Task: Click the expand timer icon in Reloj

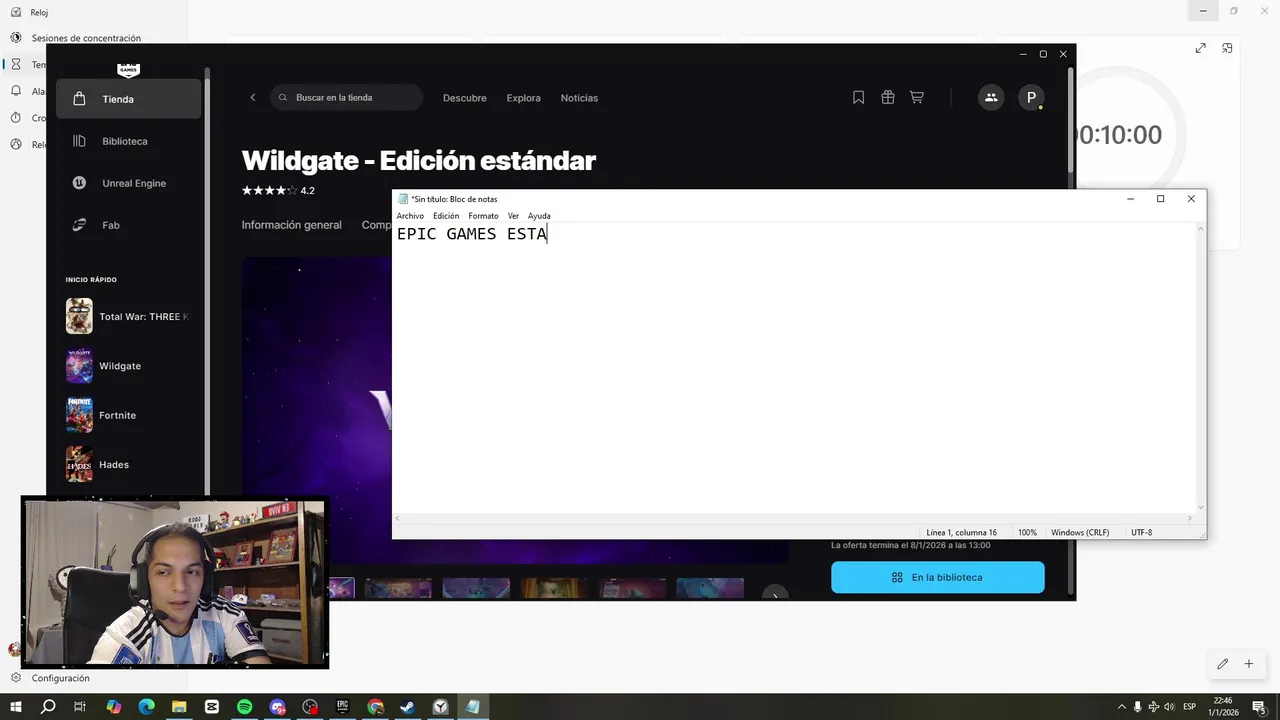Action: (1200, 48)
